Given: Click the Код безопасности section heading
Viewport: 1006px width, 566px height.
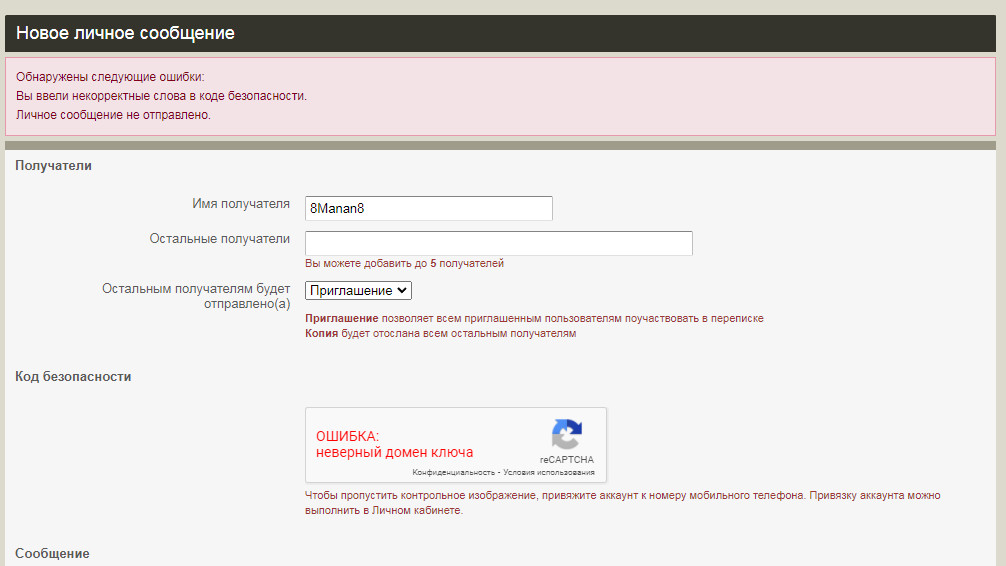Looking at the screenshot, I should (73, 377).
